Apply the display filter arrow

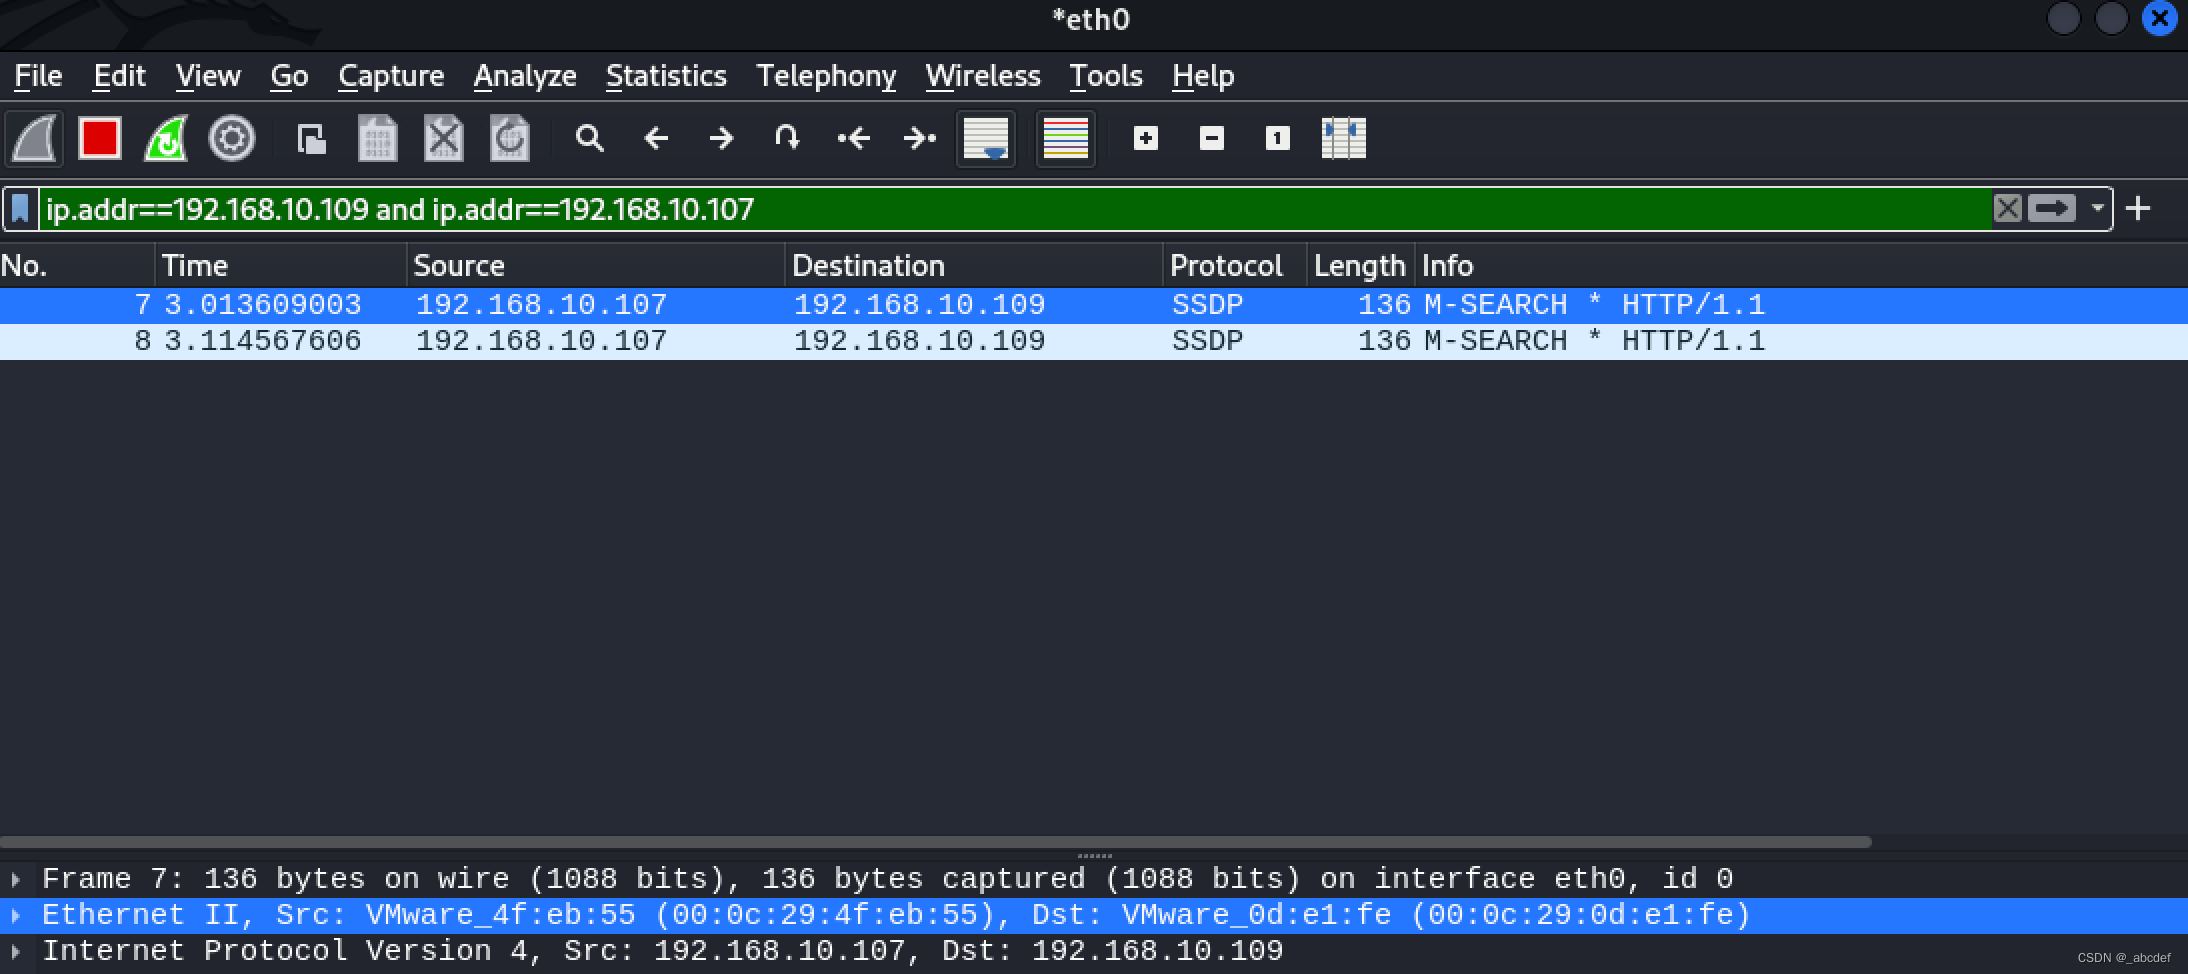(2052, 209)
